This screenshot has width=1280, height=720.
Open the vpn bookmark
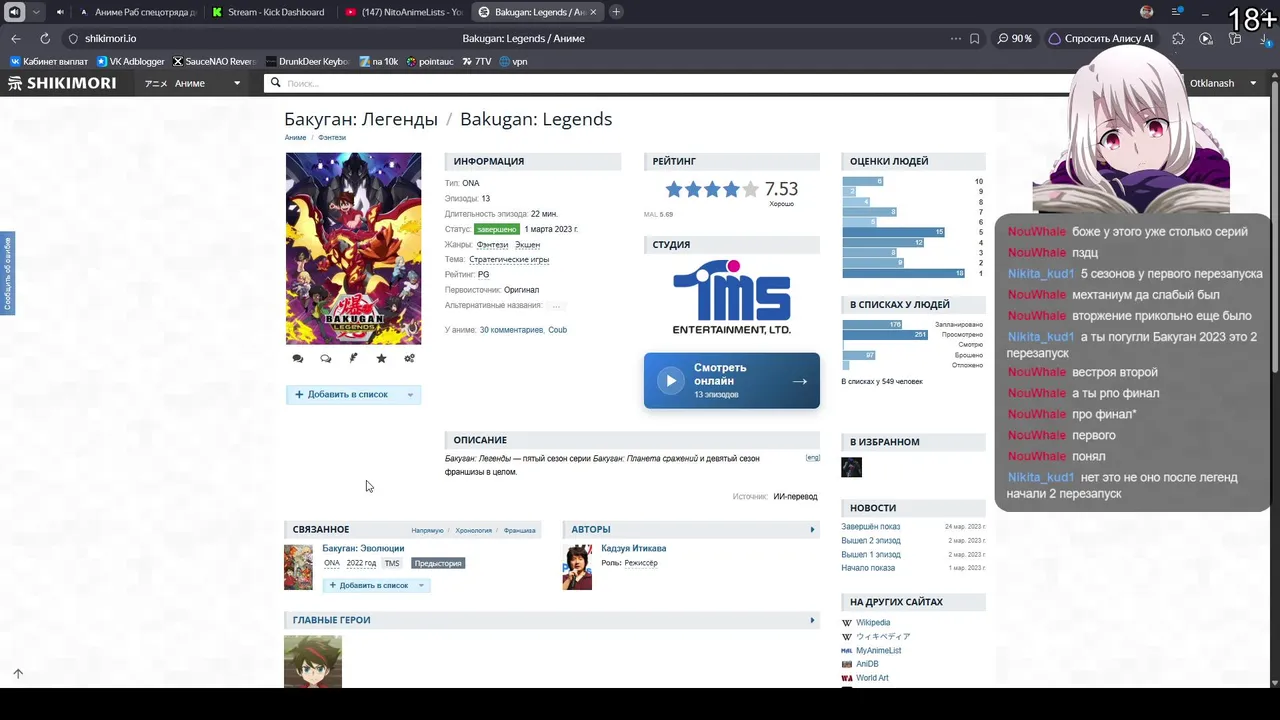pos(513,62)
